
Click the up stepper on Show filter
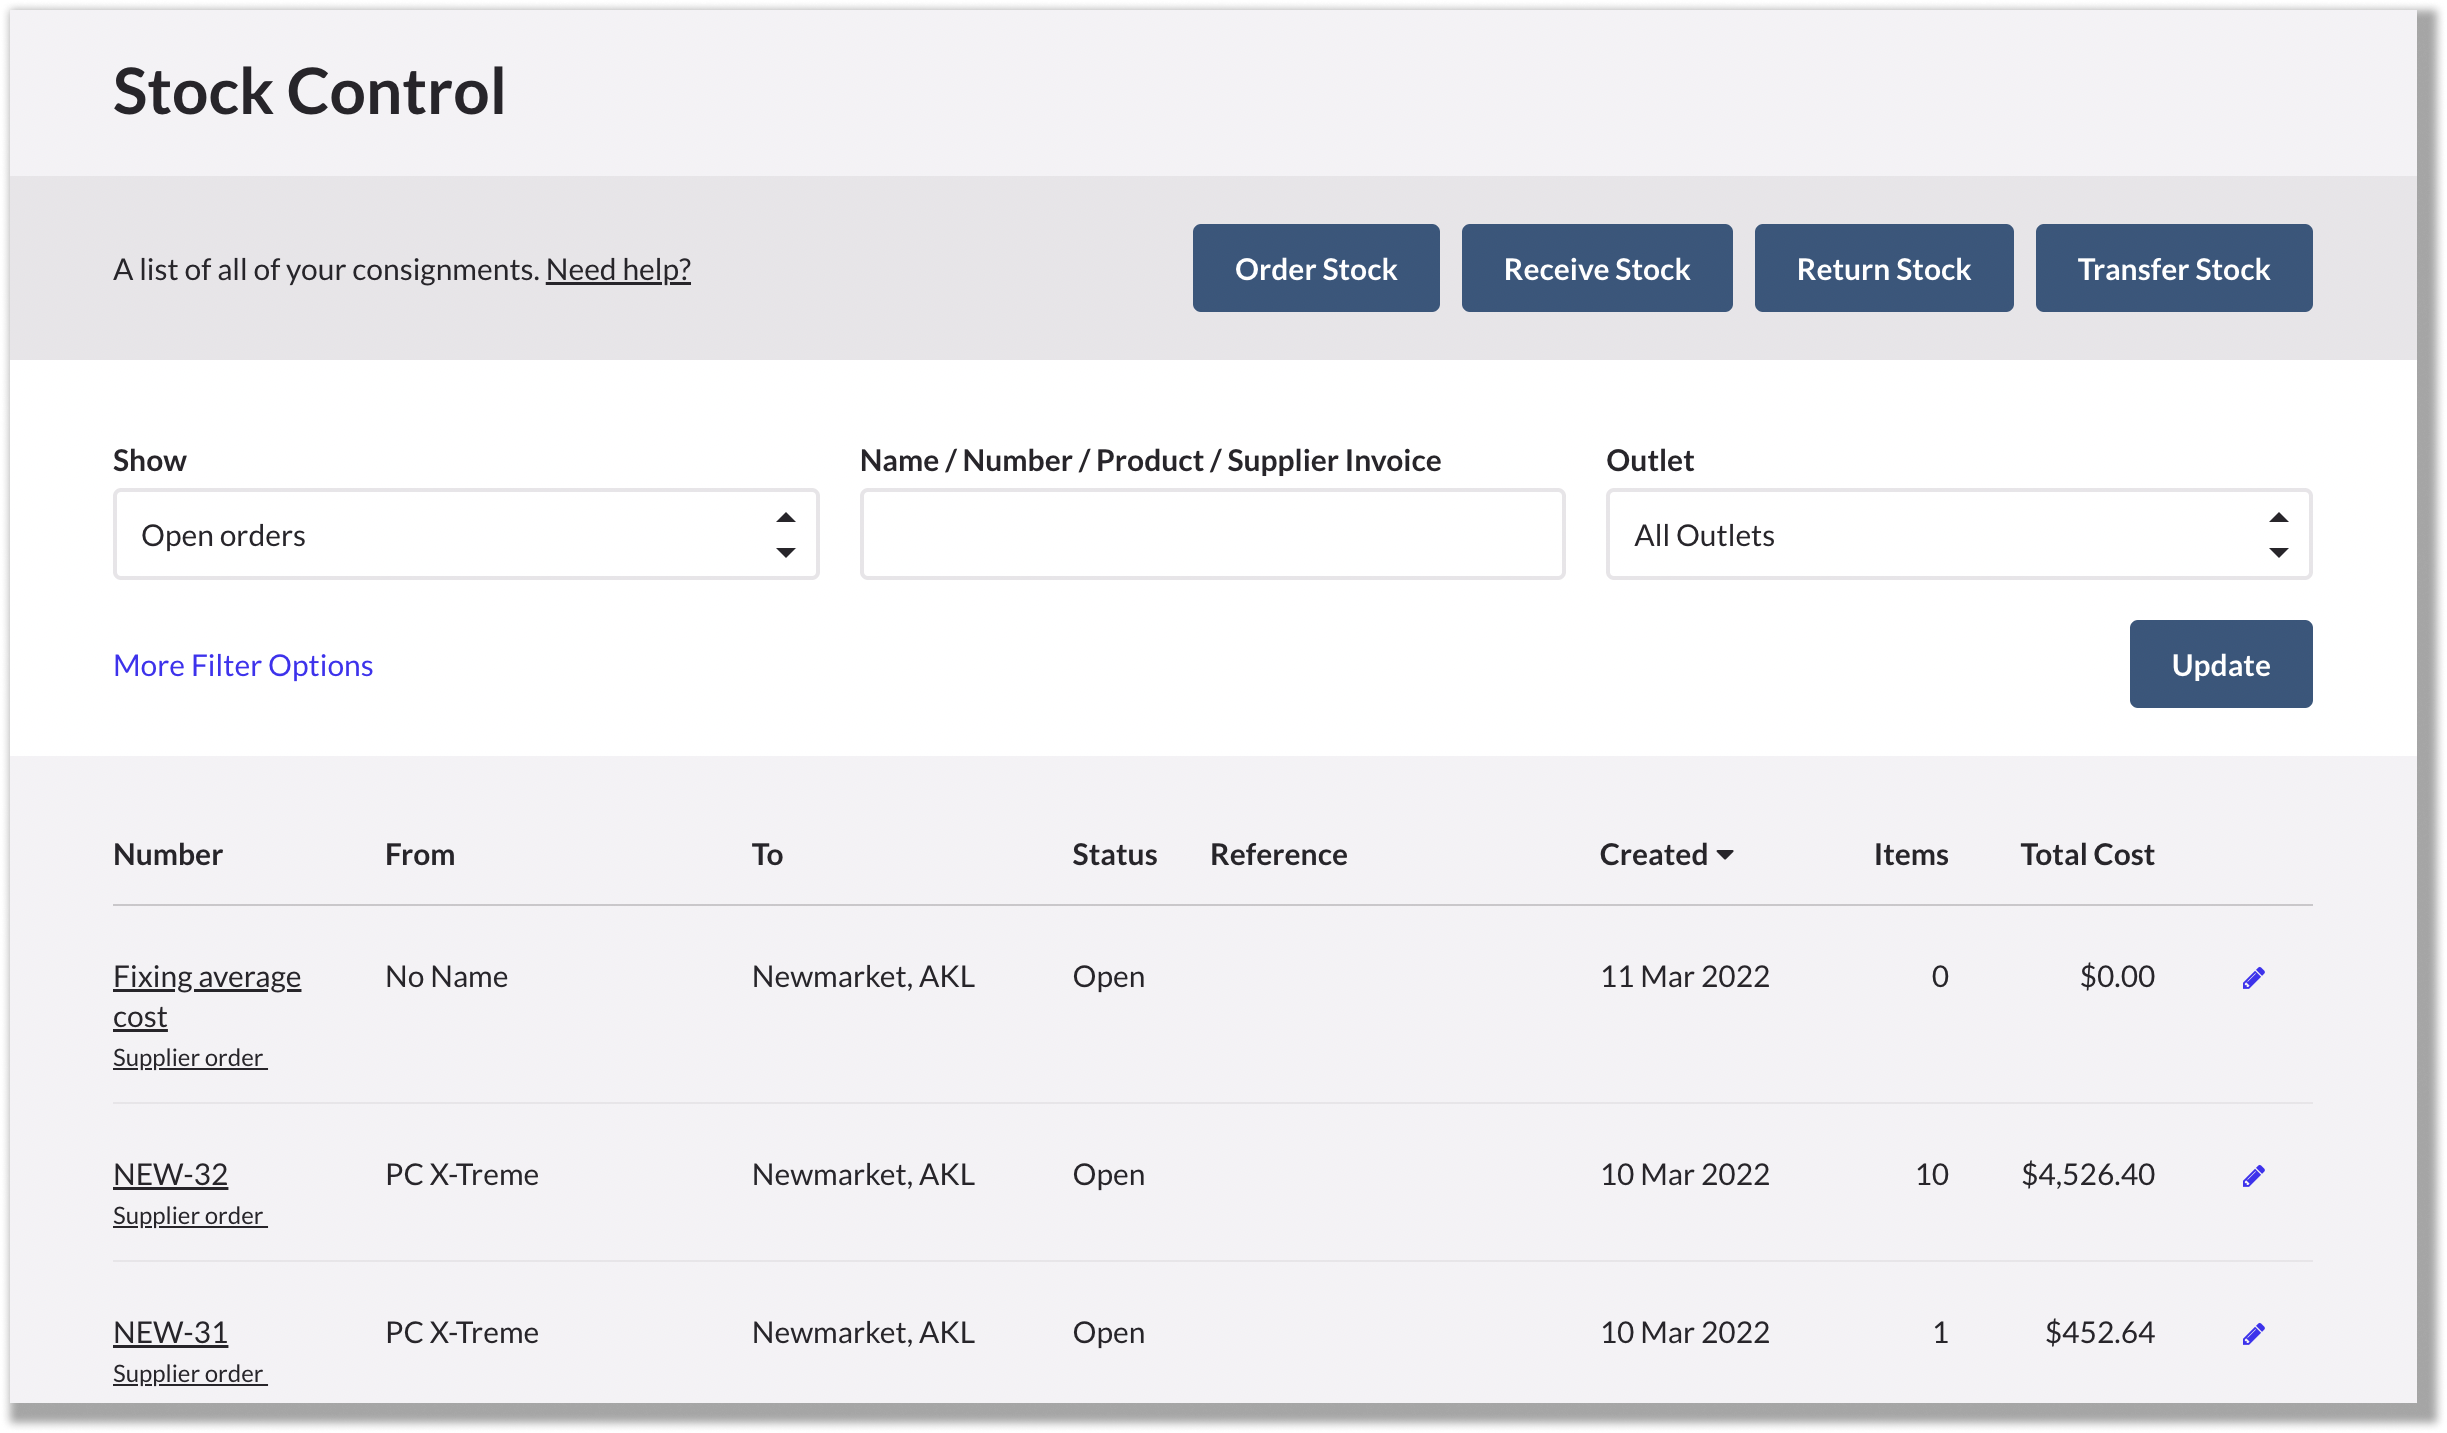(x=786, y=517)
